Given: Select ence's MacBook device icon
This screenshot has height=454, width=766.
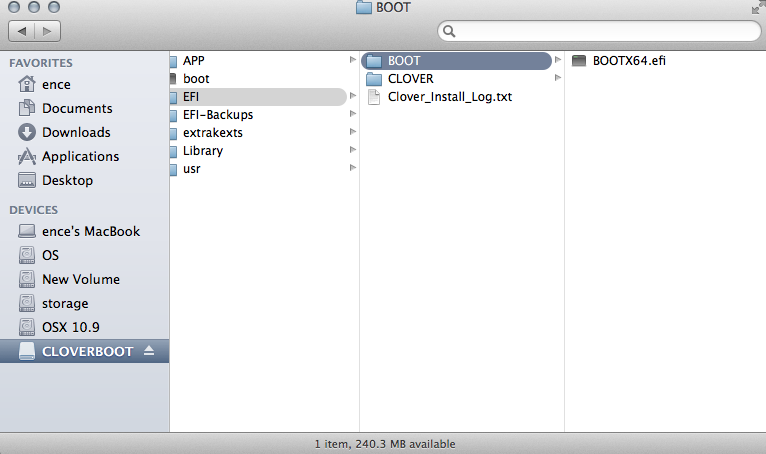Looking at the screenshot, I should pos(27,231).
